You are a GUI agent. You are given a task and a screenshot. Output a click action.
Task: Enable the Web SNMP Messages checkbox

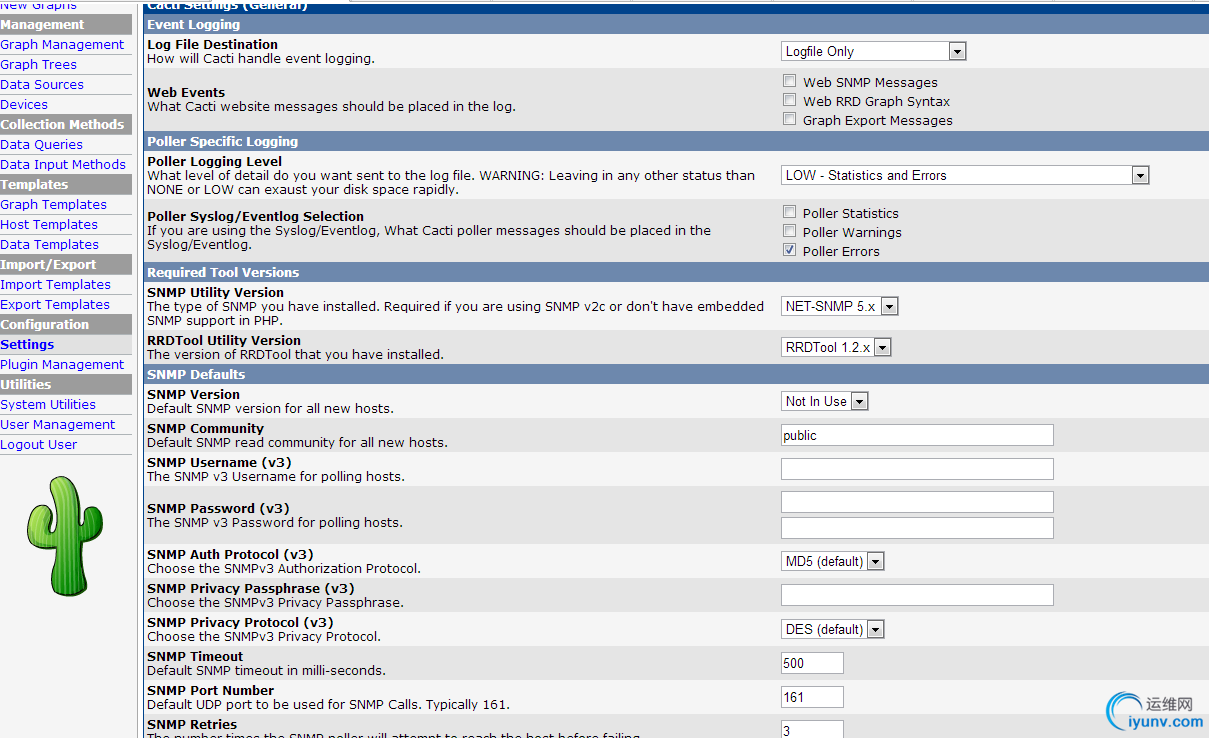pyautogui.click(x=790, y=81)
